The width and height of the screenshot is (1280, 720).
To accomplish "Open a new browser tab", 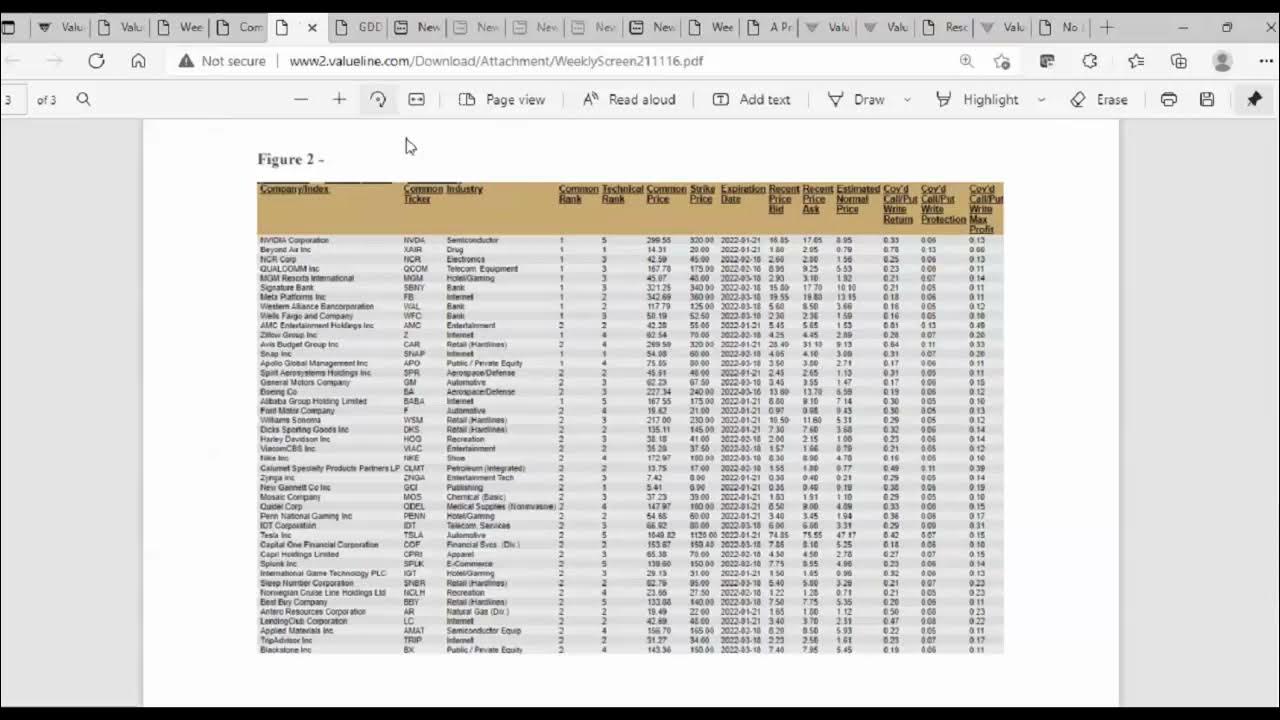I will [1106, 28].
